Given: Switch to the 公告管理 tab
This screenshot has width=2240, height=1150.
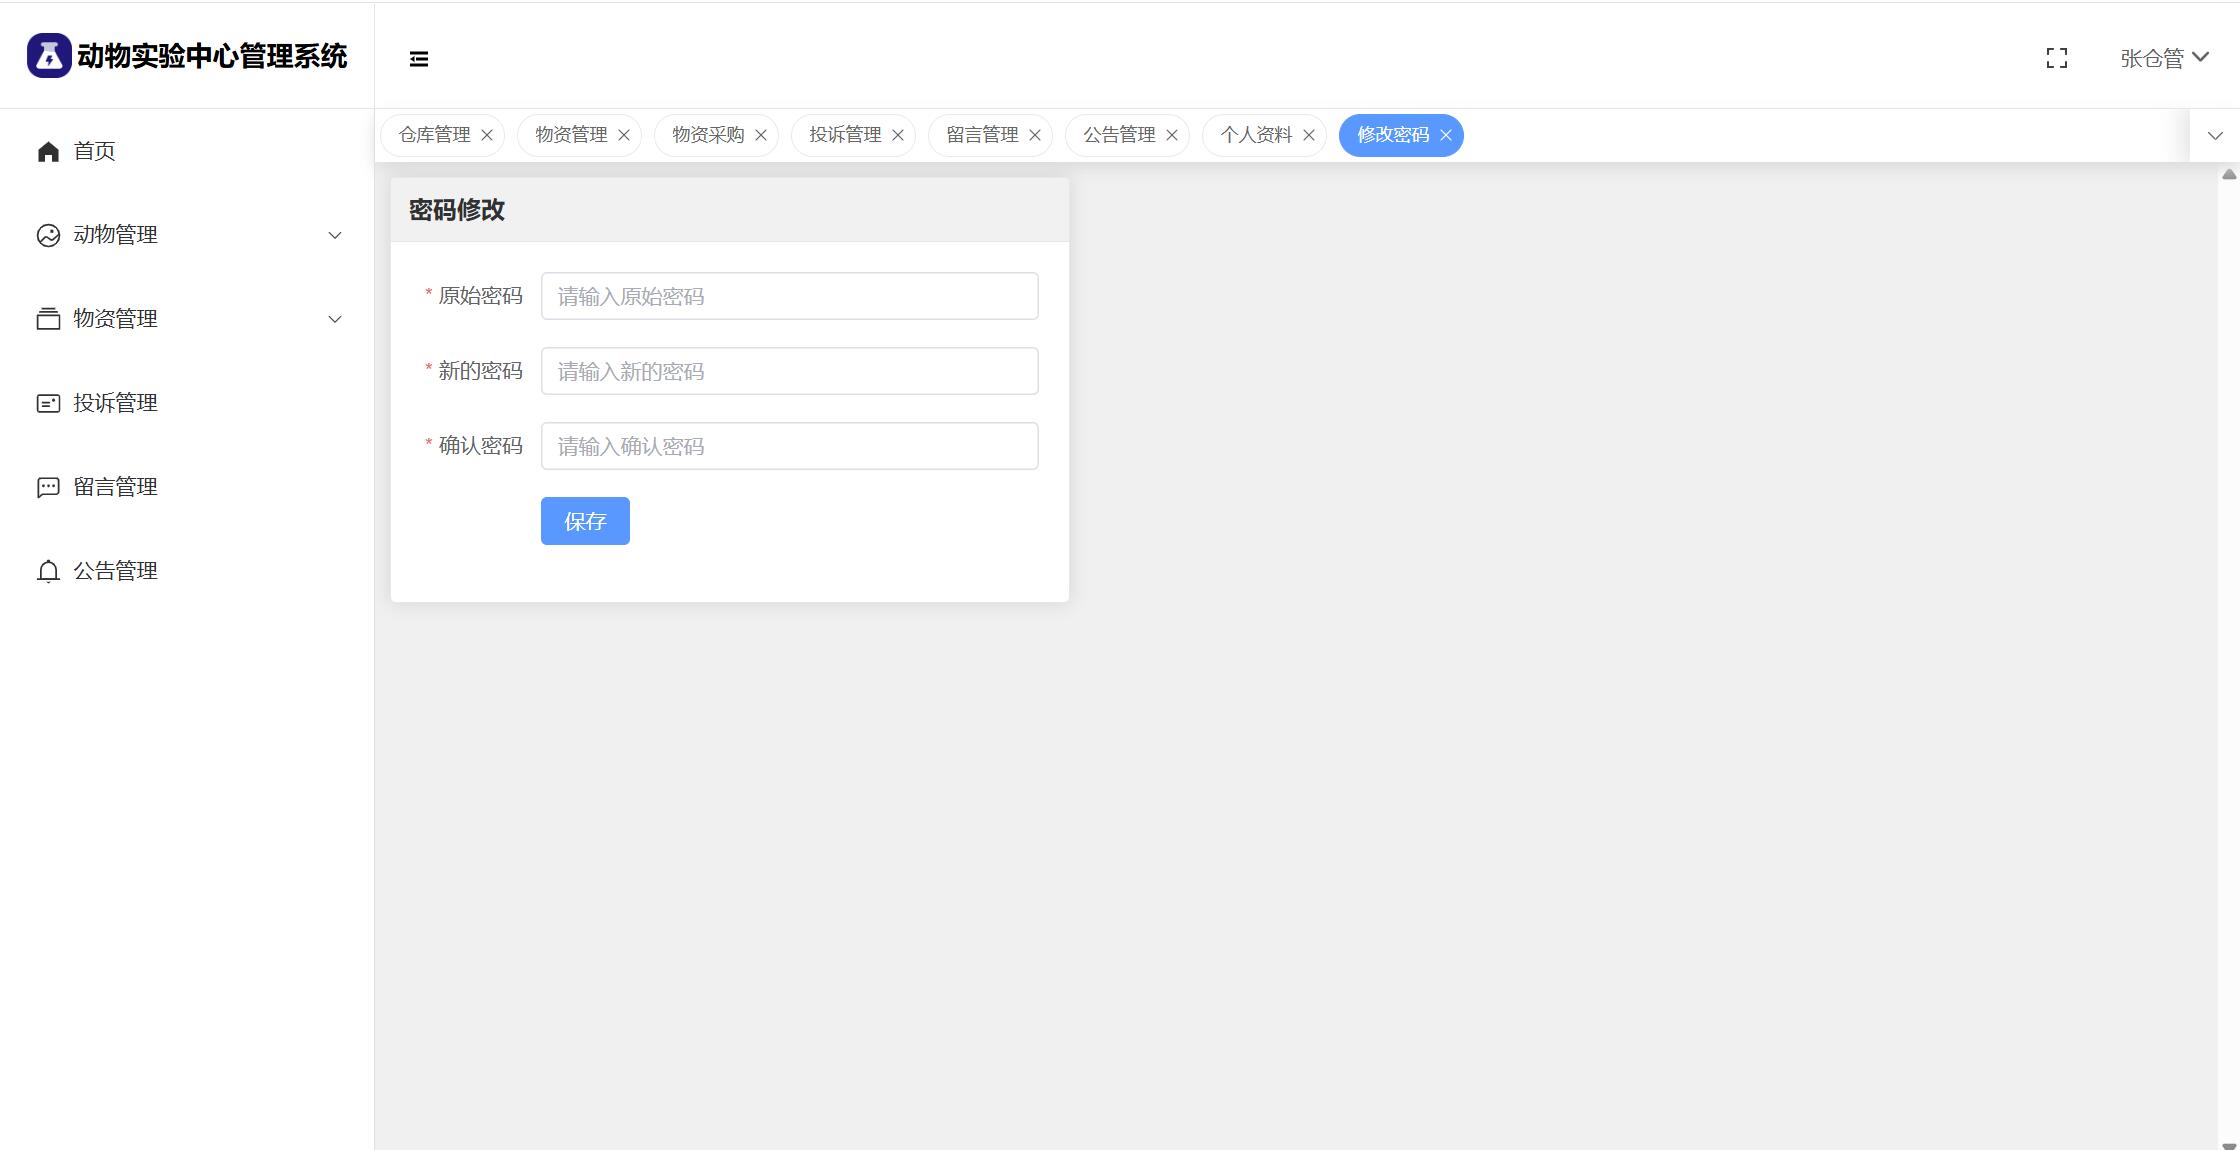Looking at the screenshot, I should 1118,135.
